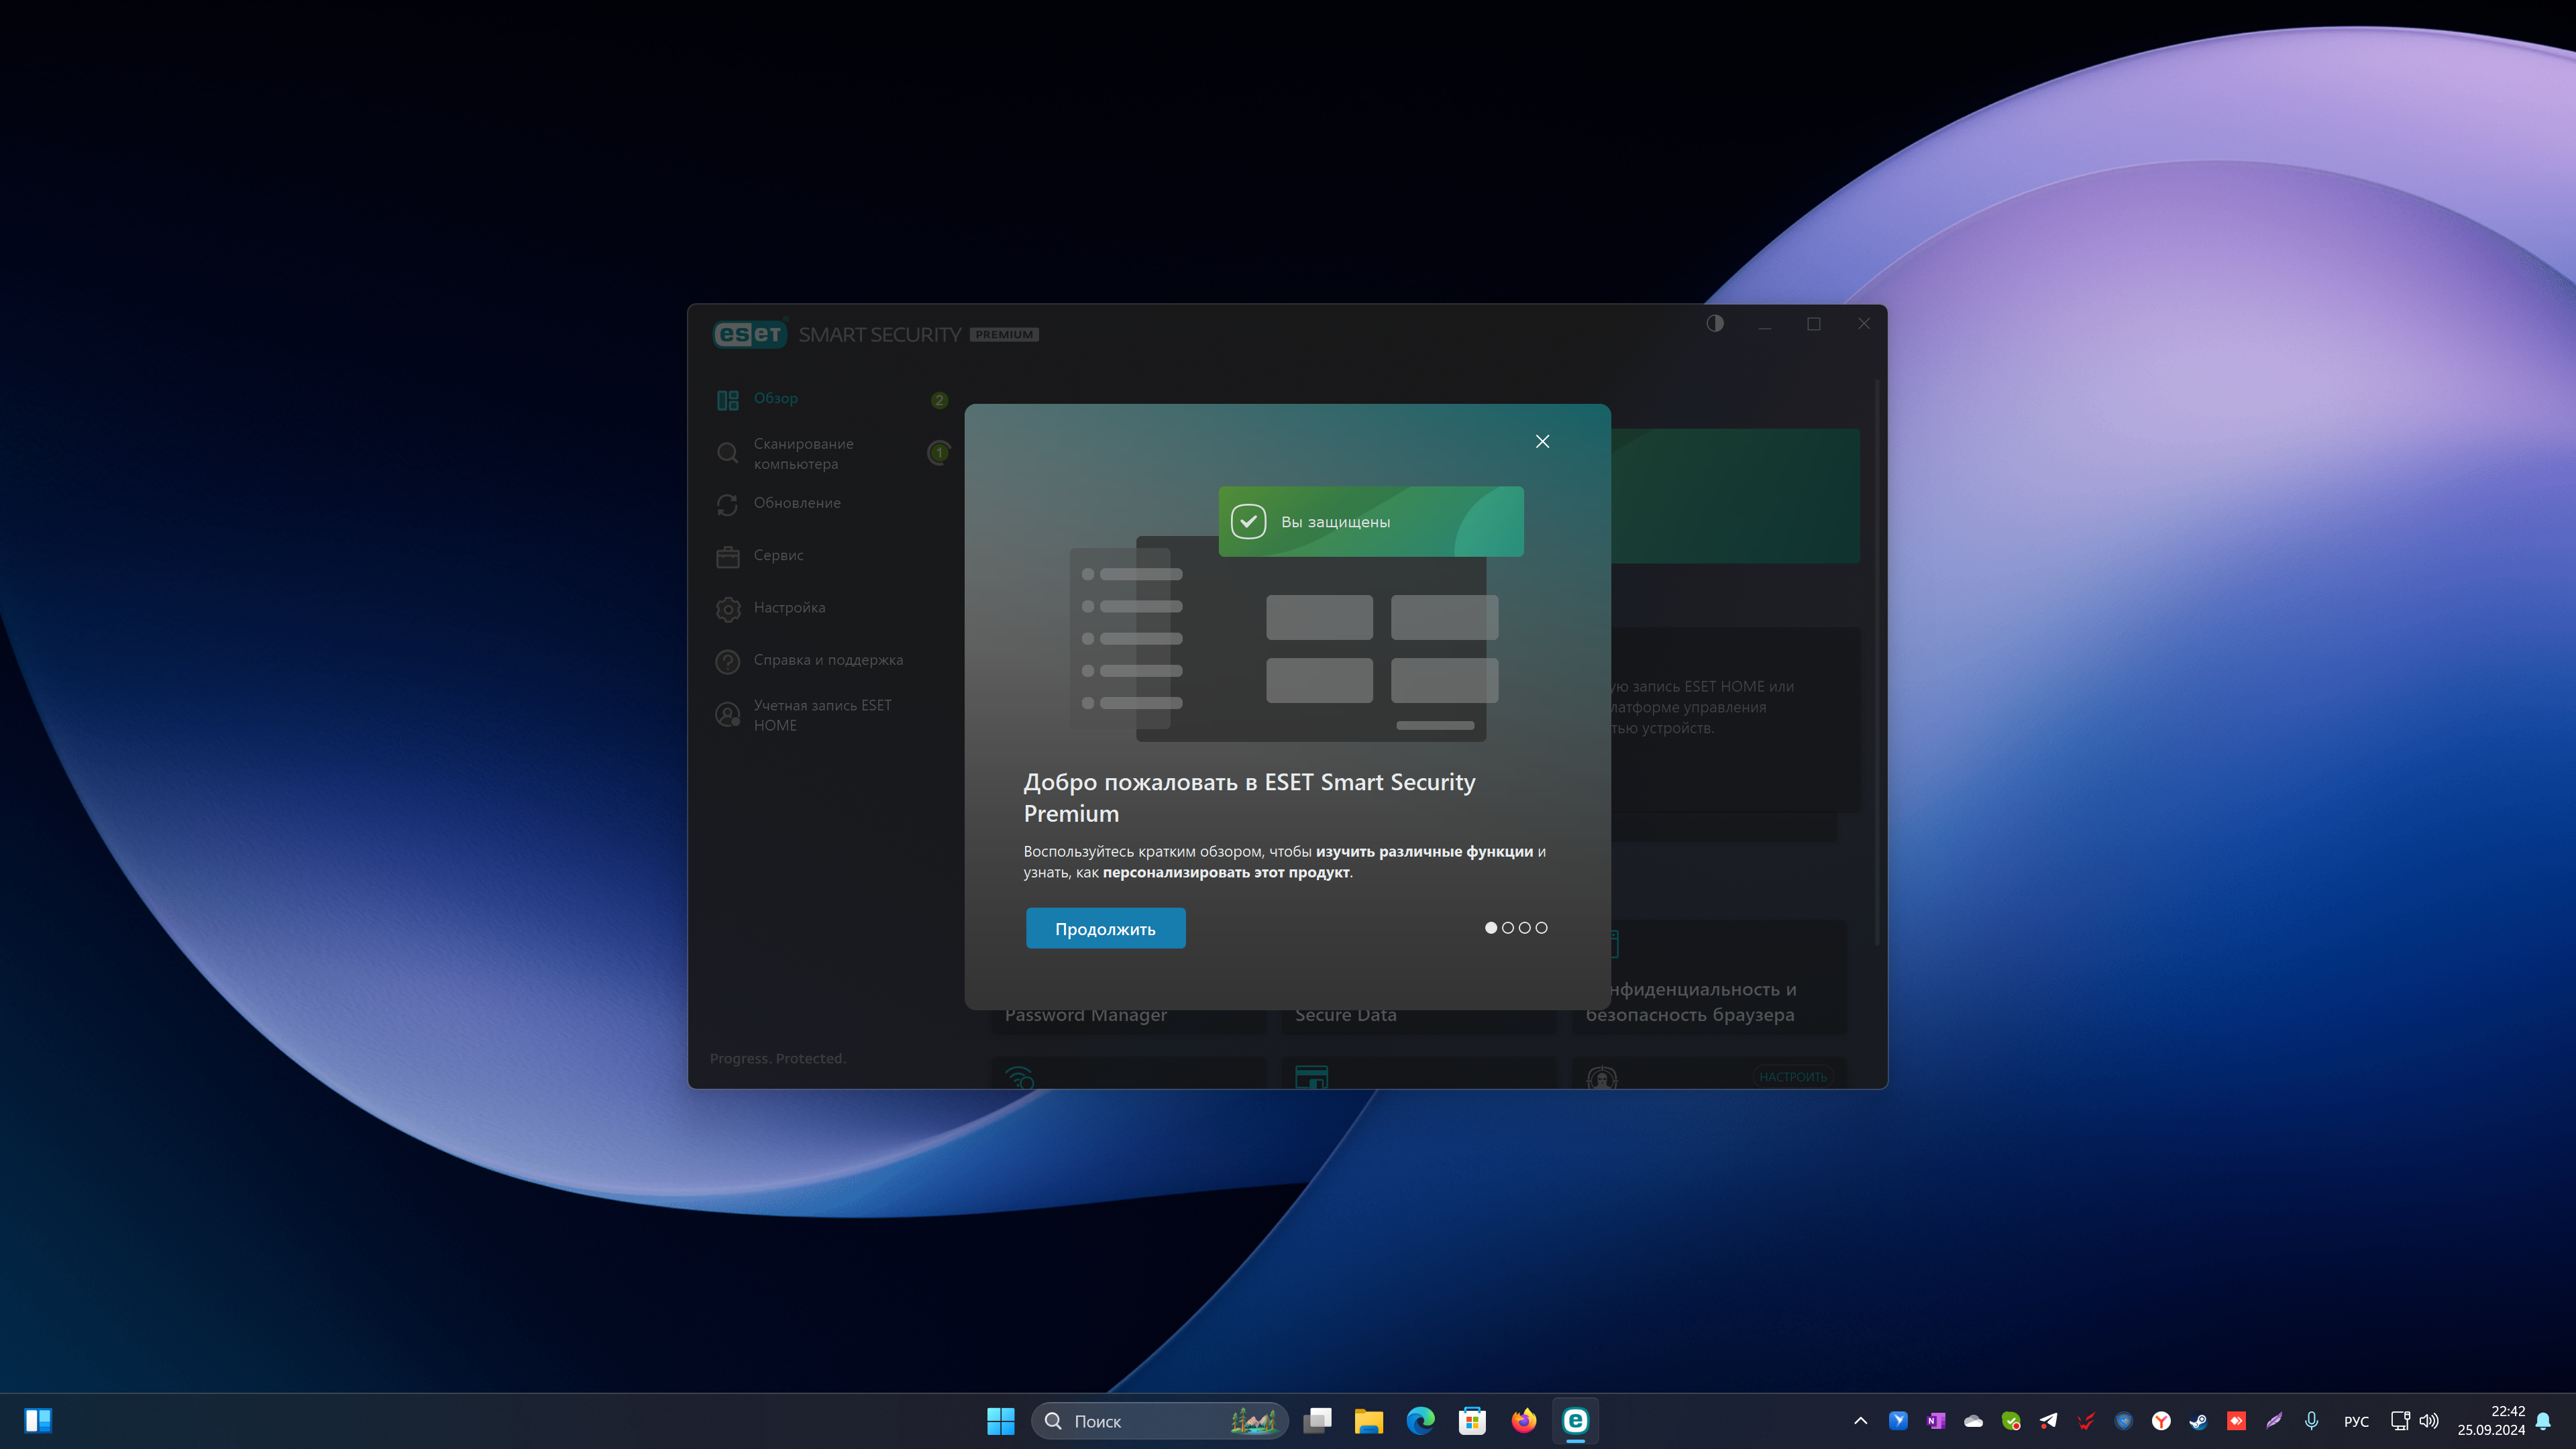Screen dimensions: 2576x1449
Task: Click the Вы защищены illustration banner
Action: coord(1370,521)
